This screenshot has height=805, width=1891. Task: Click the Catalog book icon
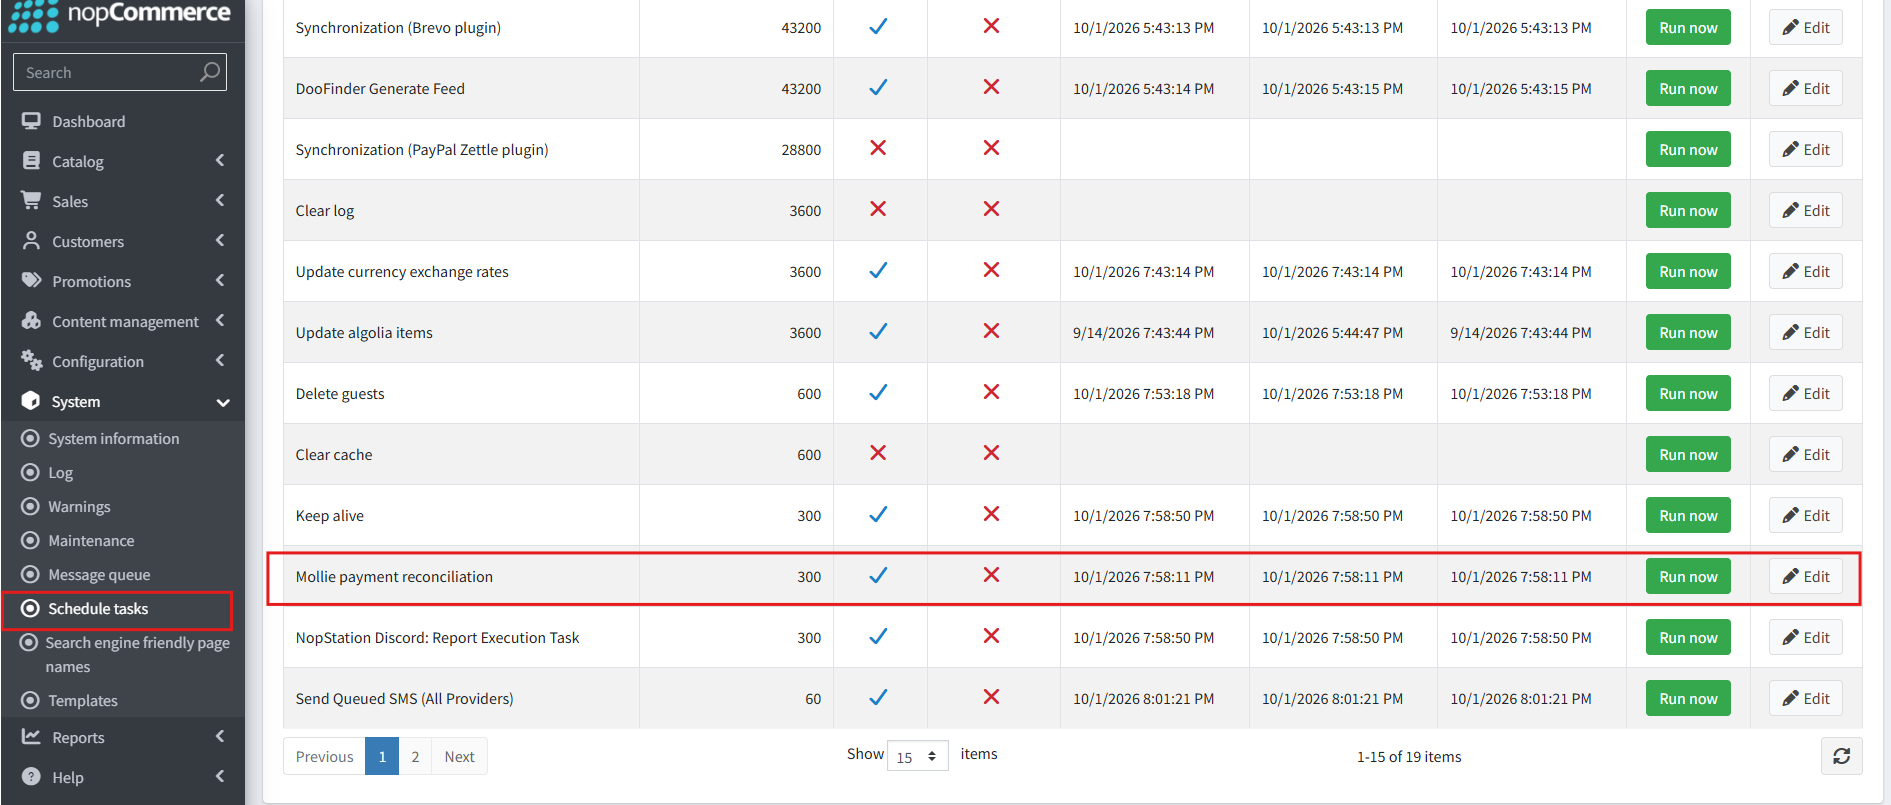[31, 161]
